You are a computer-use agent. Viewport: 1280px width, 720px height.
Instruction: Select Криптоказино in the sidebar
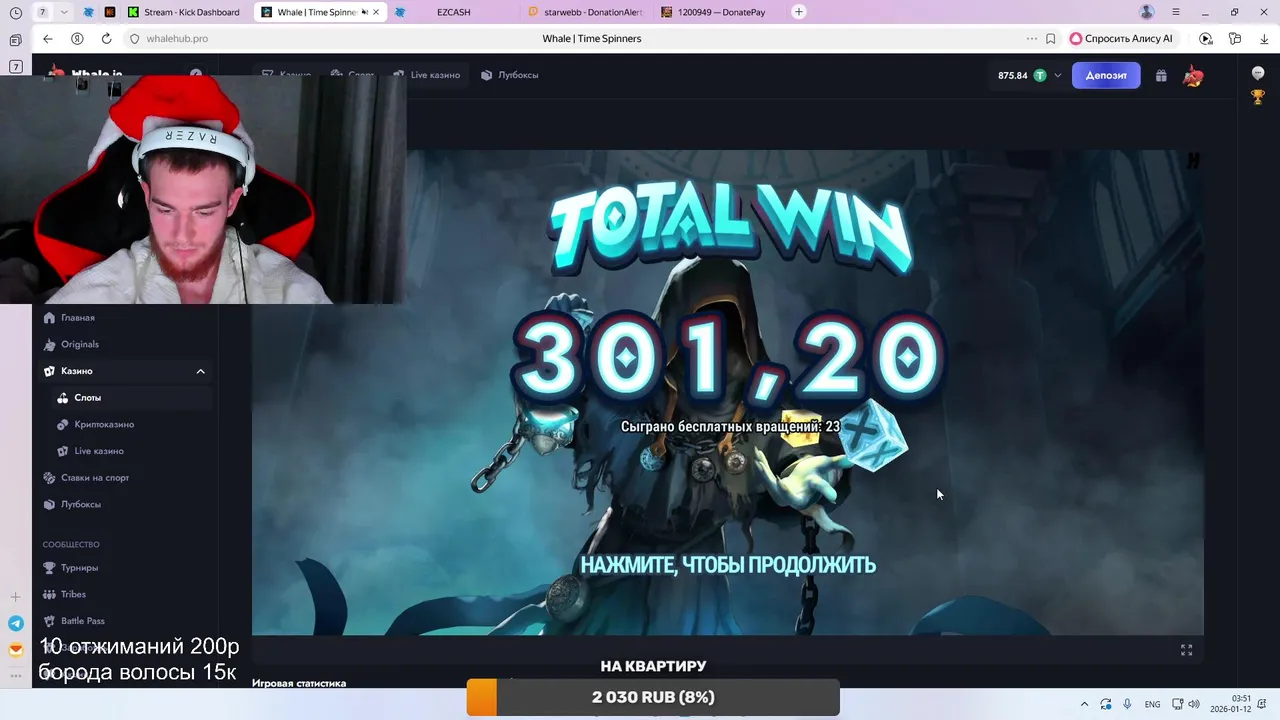pos(96,424)
